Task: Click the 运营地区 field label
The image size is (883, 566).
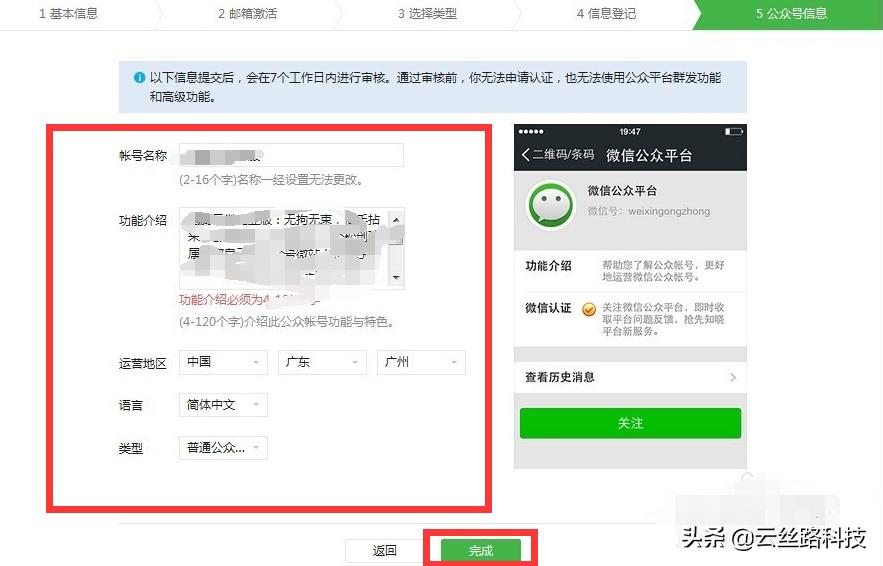Action: click(x=142, y=364)
